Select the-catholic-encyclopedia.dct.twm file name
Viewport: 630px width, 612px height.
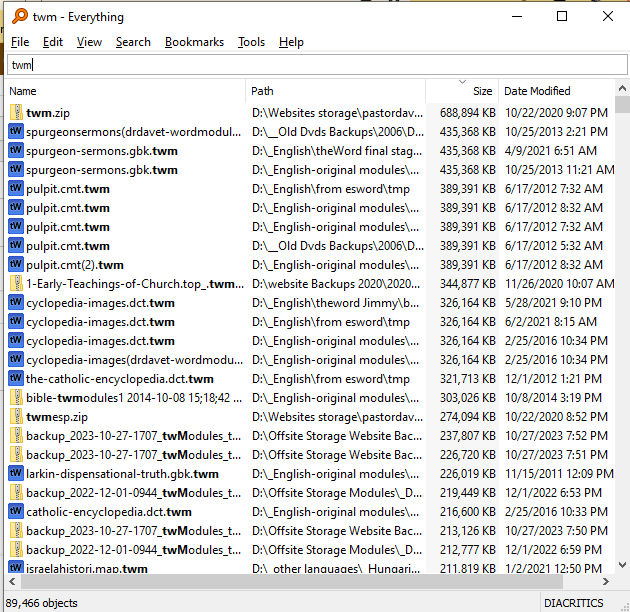pyautogui.click(x=120, y=379)
